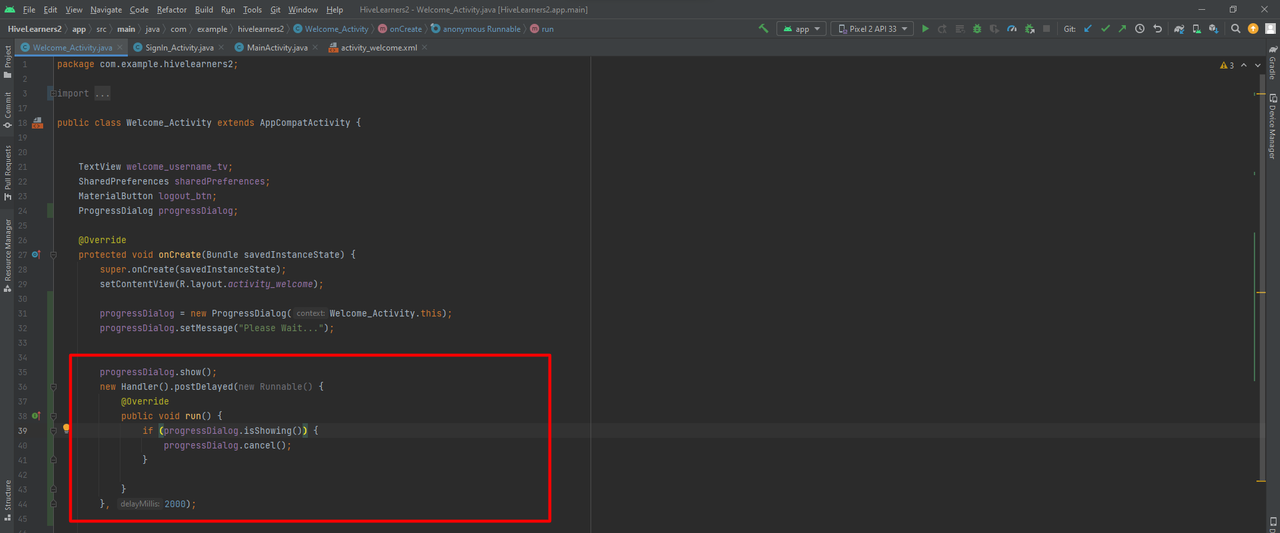Click Attach Debugger to Android Process icon

click(1030, 29)
